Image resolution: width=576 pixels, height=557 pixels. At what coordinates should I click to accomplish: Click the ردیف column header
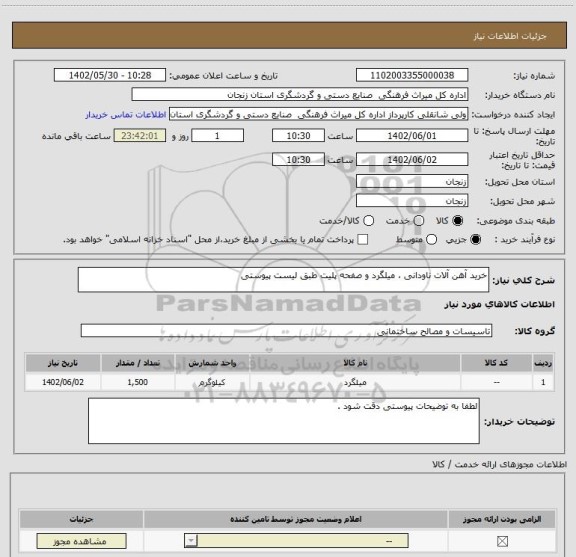(x=543, y=363)
